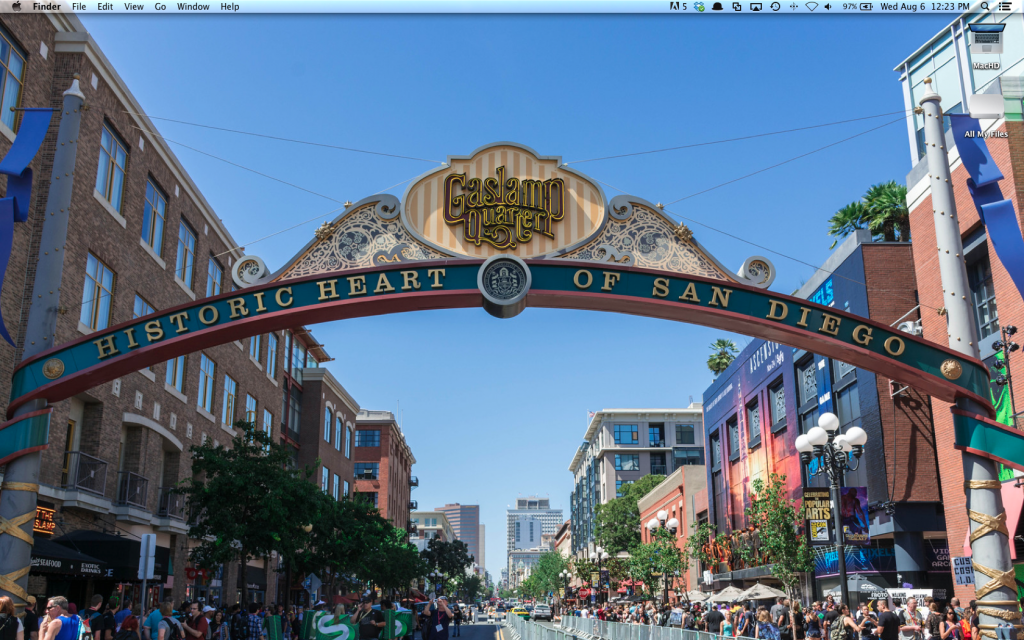Image resolution: width=1024 pixels, height=640 pixels.
Task: Click the date and time Wed Aug 6
Action: coord(925,7)
